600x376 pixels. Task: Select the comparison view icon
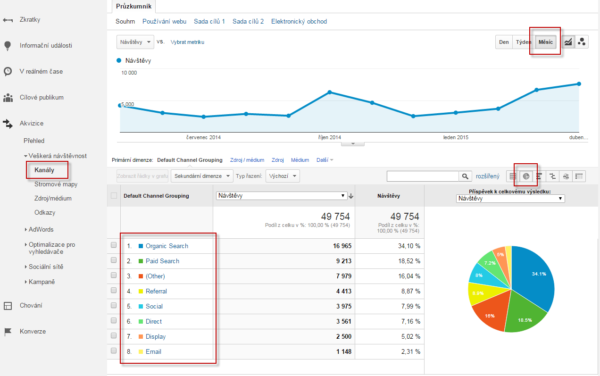553,176
